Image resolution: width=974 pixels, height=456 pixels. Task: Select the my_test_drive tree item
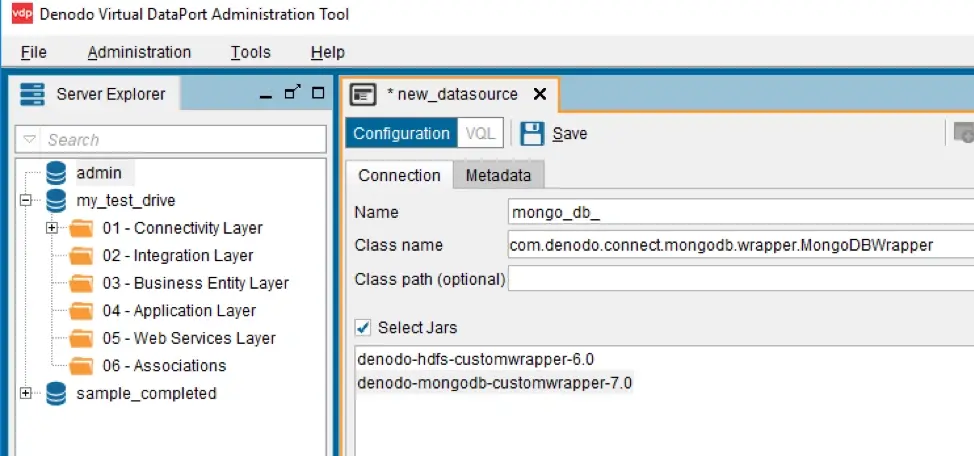(125, 201)
